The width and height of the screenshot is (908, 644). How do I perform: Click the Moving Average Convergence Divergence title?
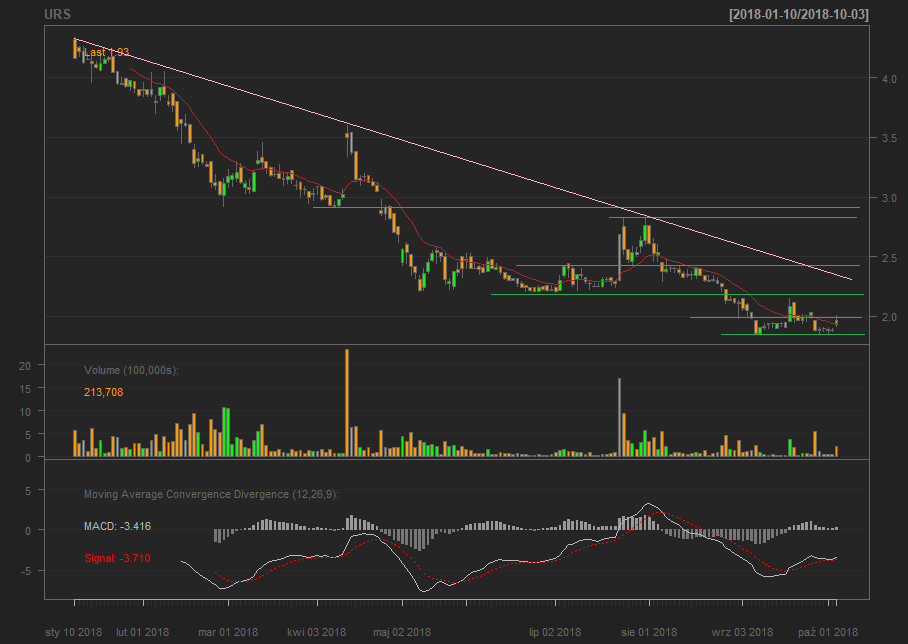211,494
